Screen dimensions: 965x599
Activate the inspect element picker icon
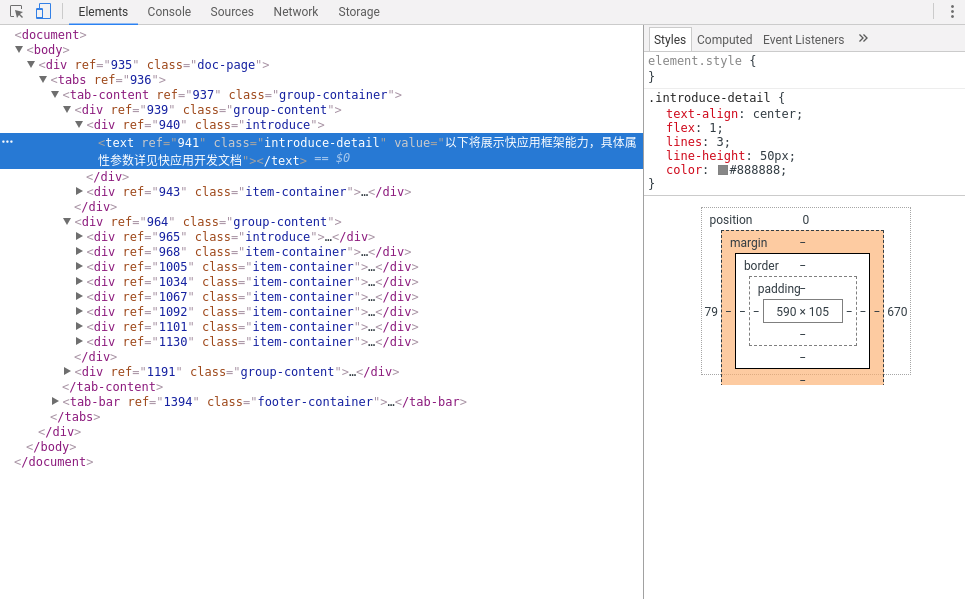16,12
